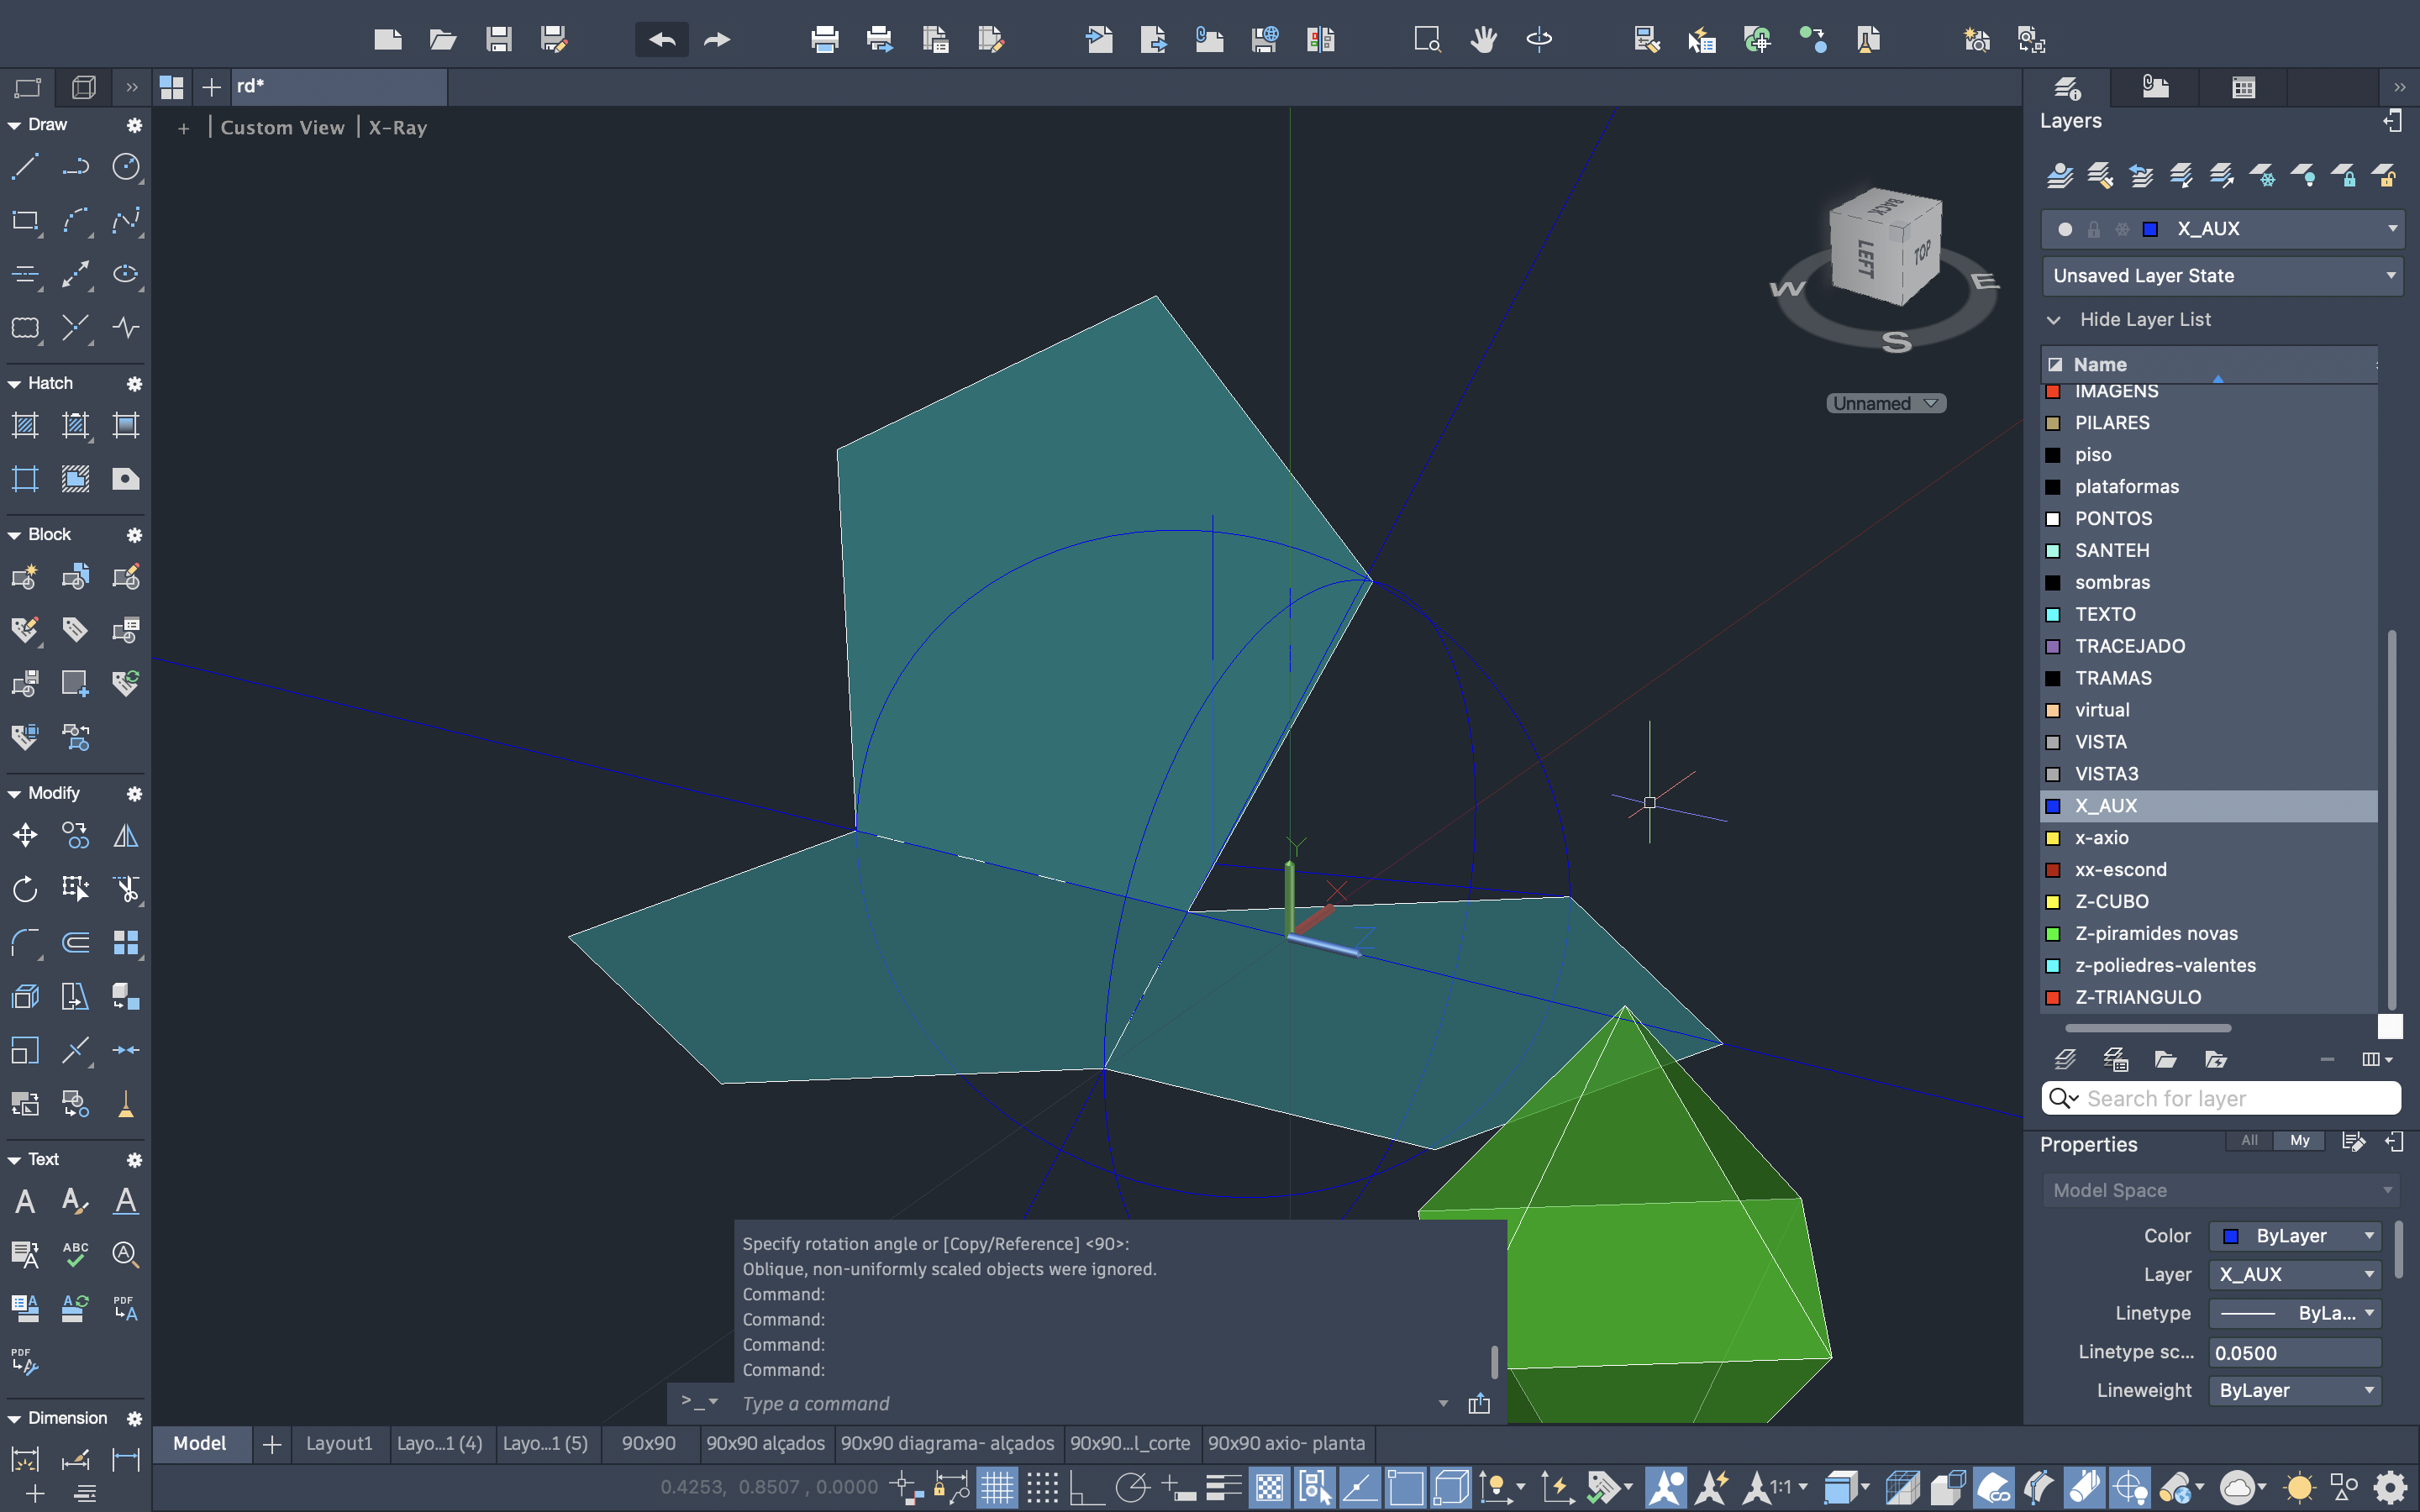
Task: Collapse the Hide Layer List expander
Action: 2054,320
